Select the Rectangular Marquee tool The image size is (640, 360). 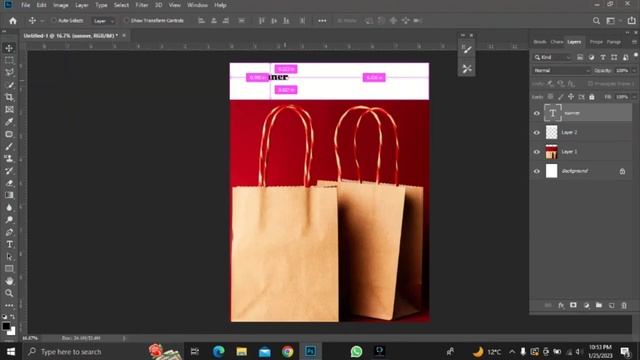click(x=9, y=60)
